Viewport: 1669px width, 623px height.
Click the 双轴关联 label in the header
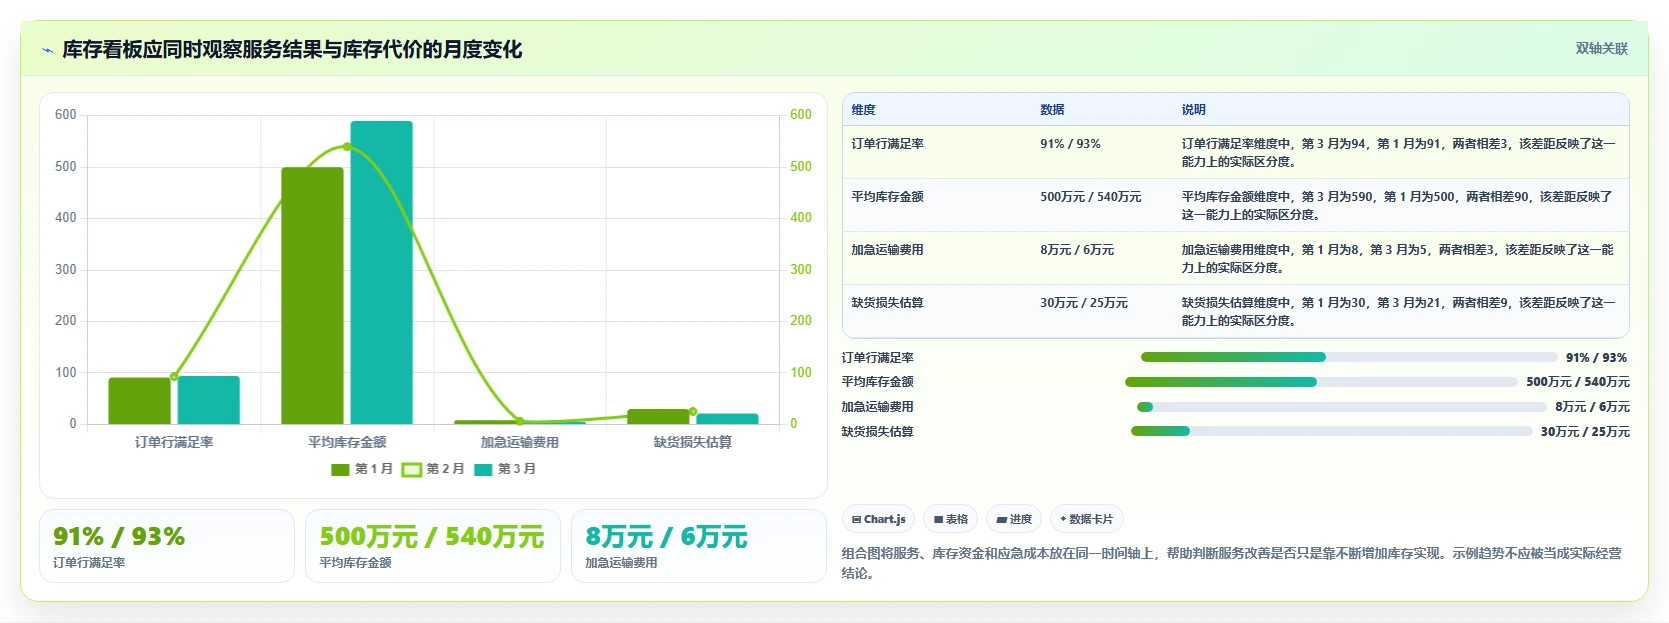(1601, 49)
